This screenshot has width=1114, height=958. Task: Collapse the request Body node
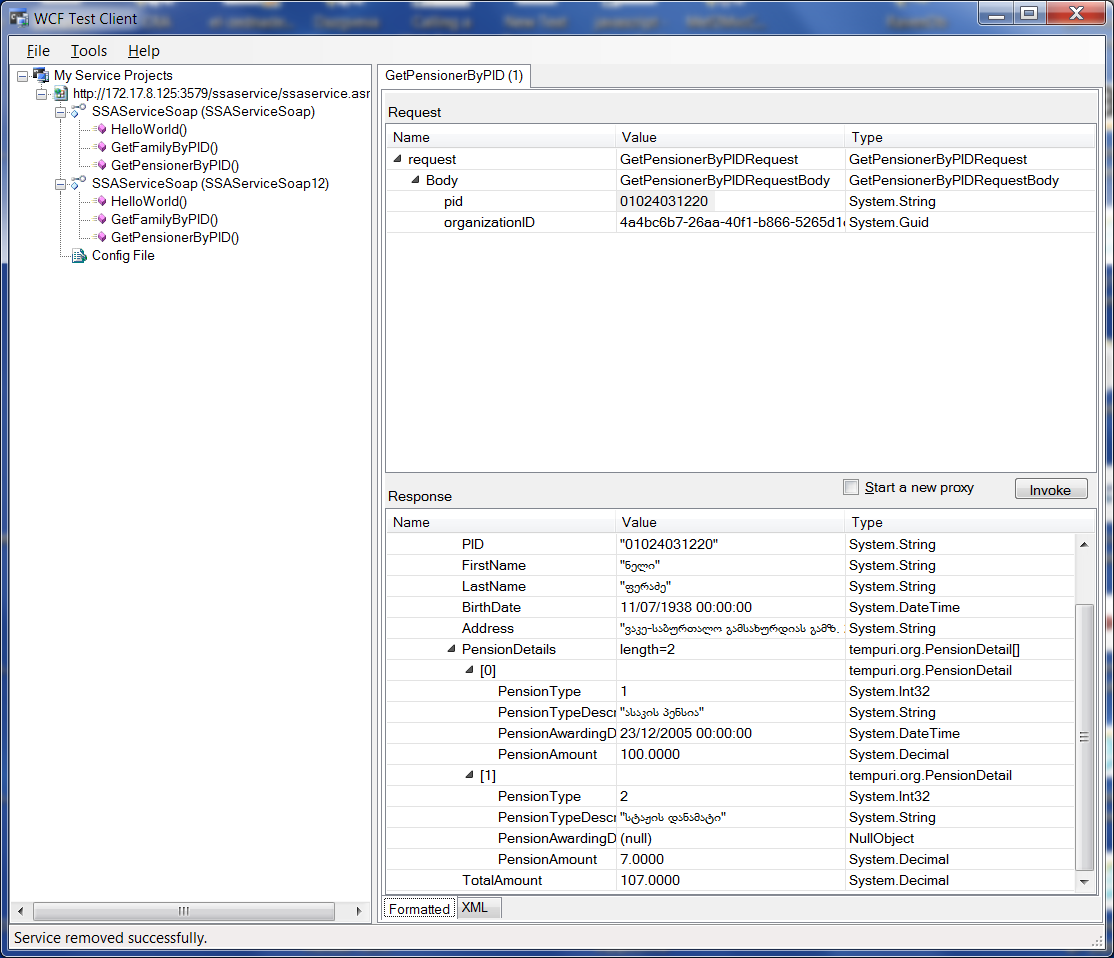tap(416, 181)
